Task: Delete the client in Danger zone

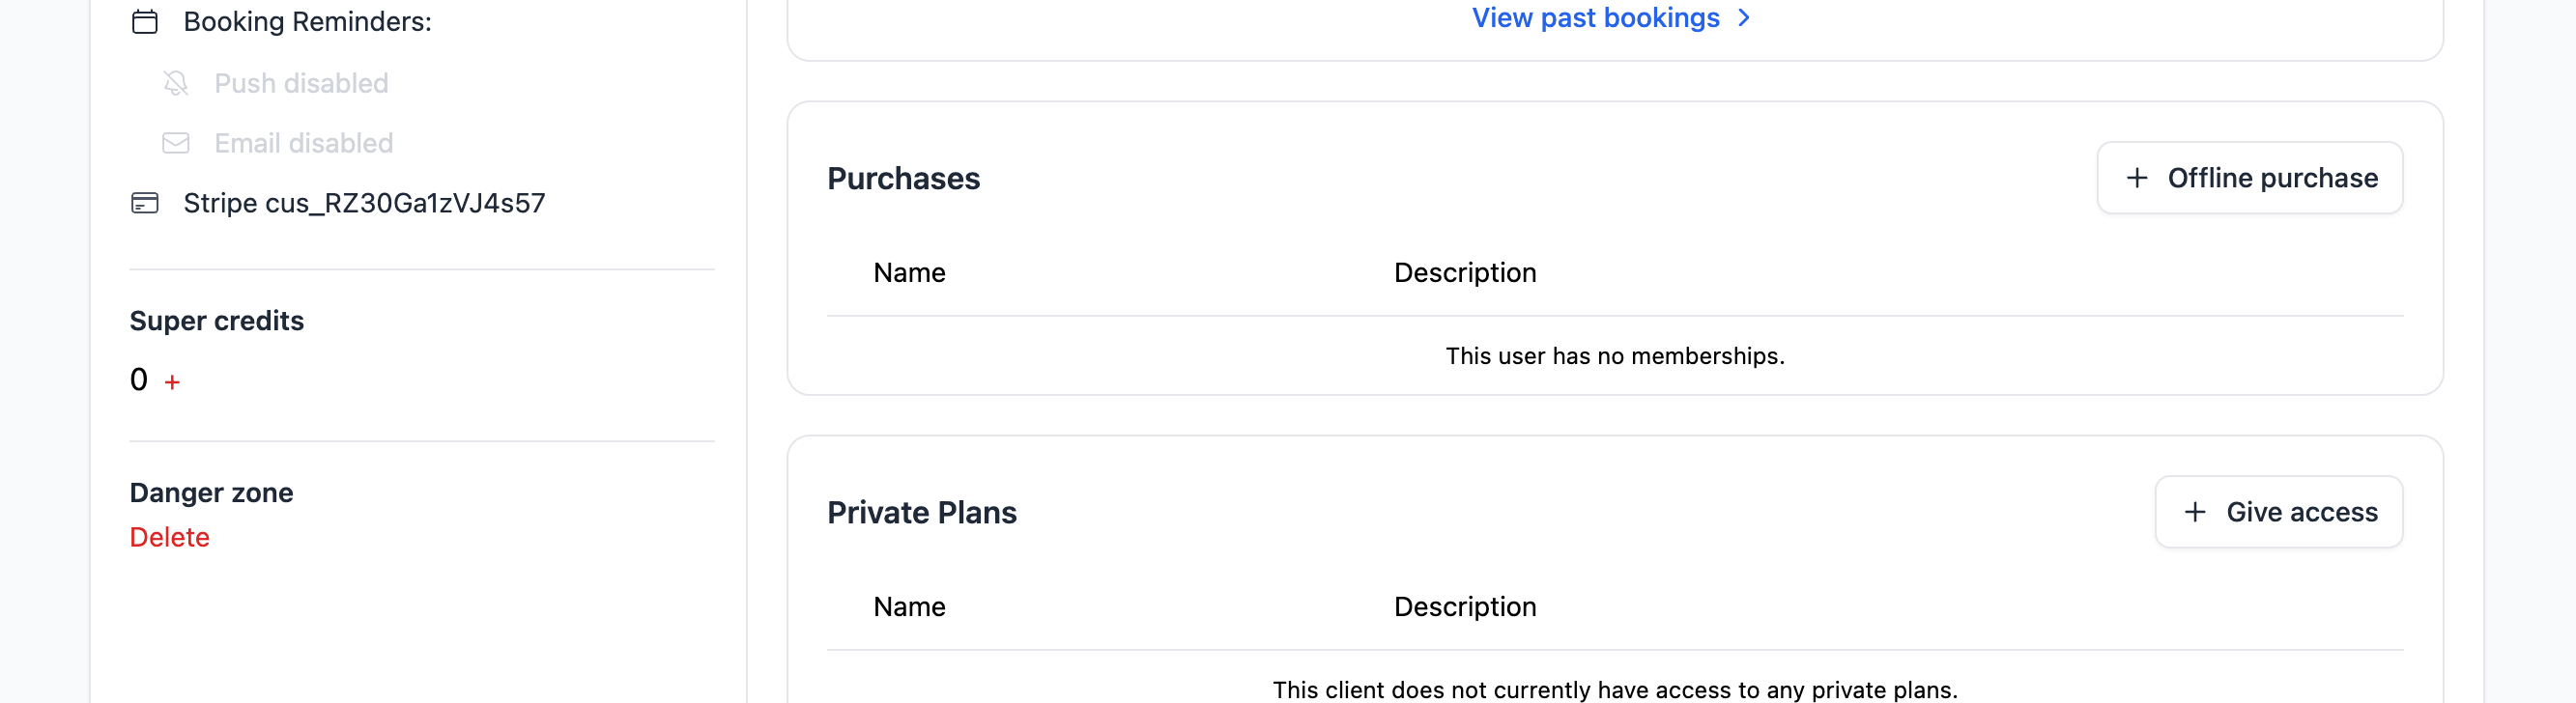Action: click(x=170, y=537)
